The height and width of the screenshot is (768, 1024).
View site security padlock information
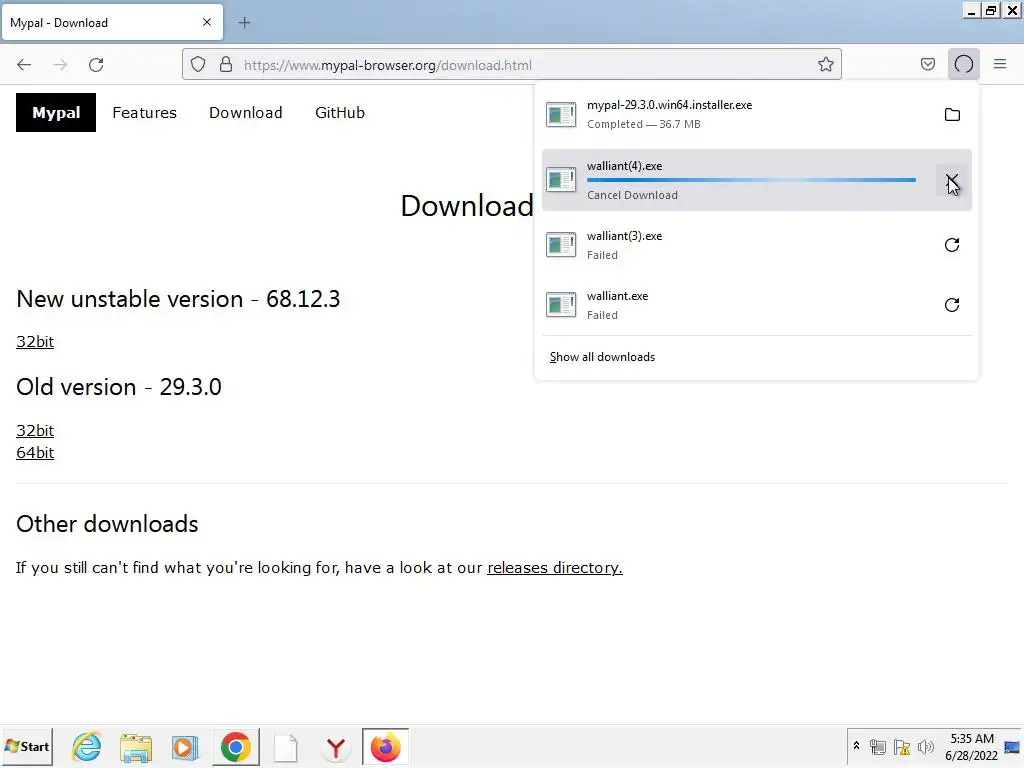click(x=226, y=65)
